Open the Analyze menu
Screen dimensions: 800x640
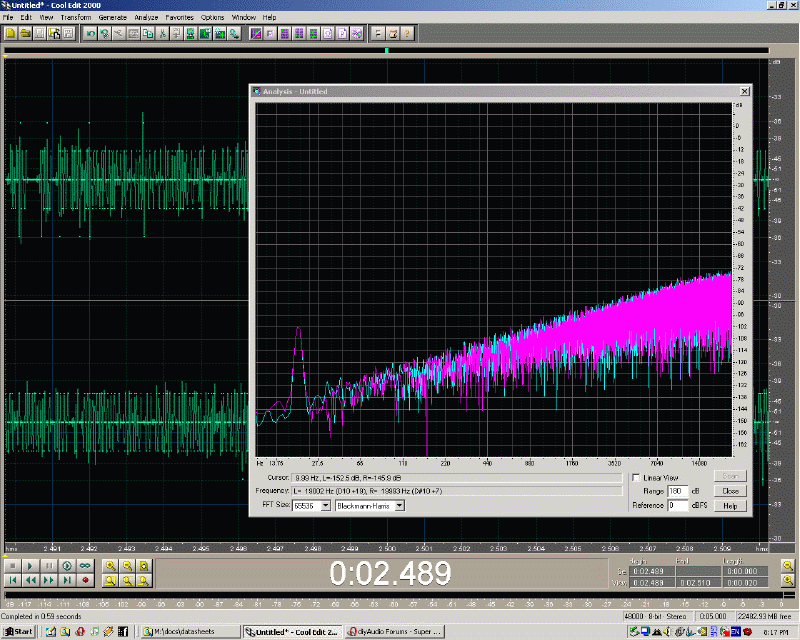146,17
